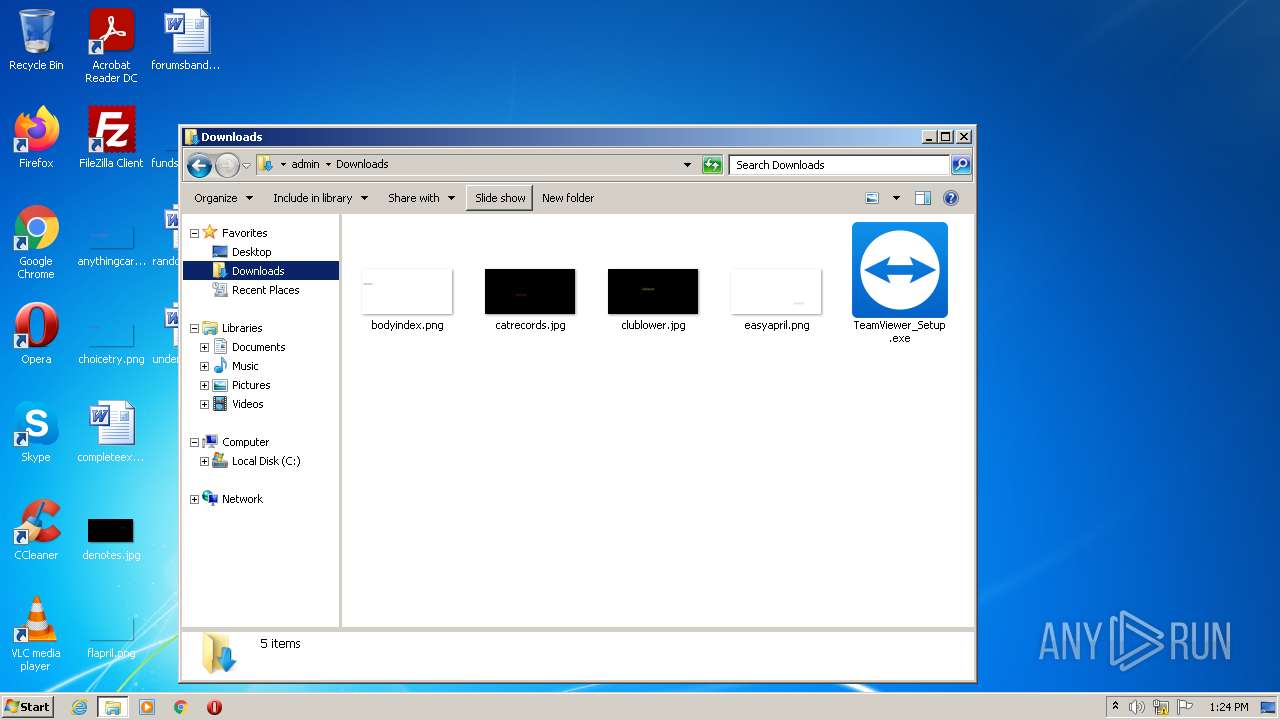The image size is (1280, 720).
Task: Collapse the Favorites tree group
Action: pyautogui.click(x=194, y=233)
